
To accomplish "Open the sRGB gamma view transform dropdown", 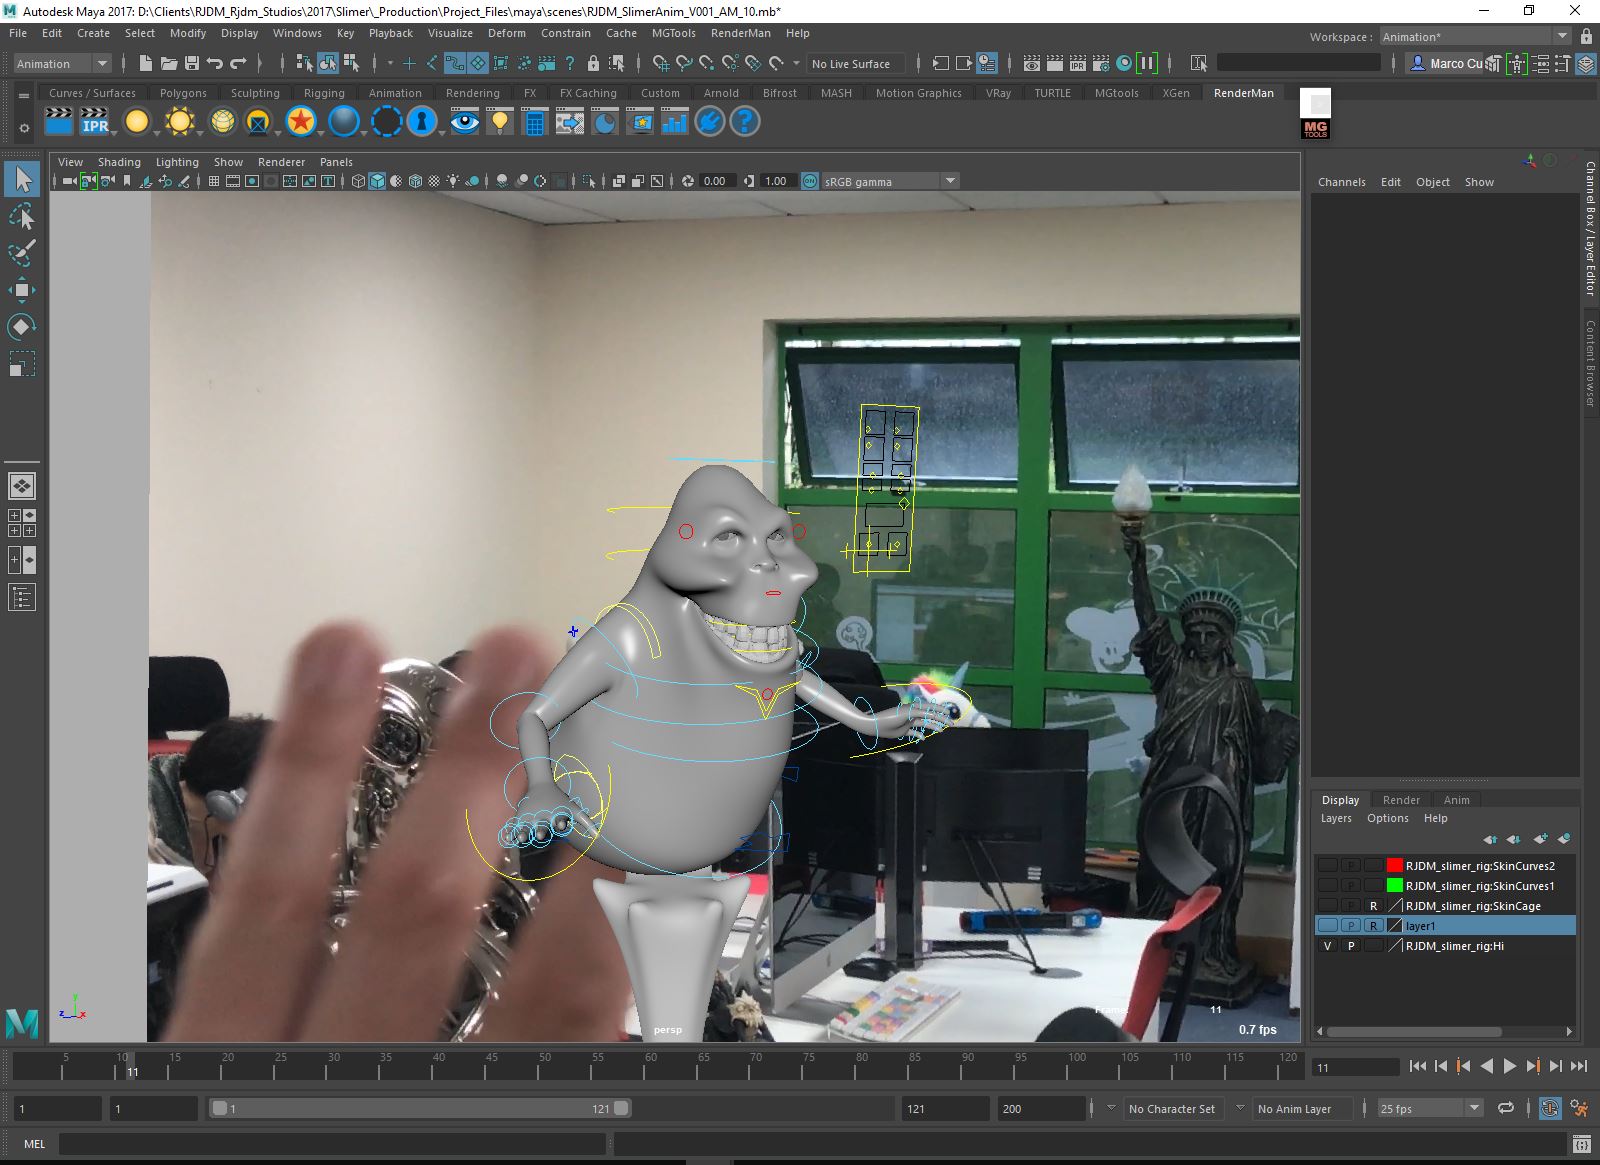I will point(889,181).
